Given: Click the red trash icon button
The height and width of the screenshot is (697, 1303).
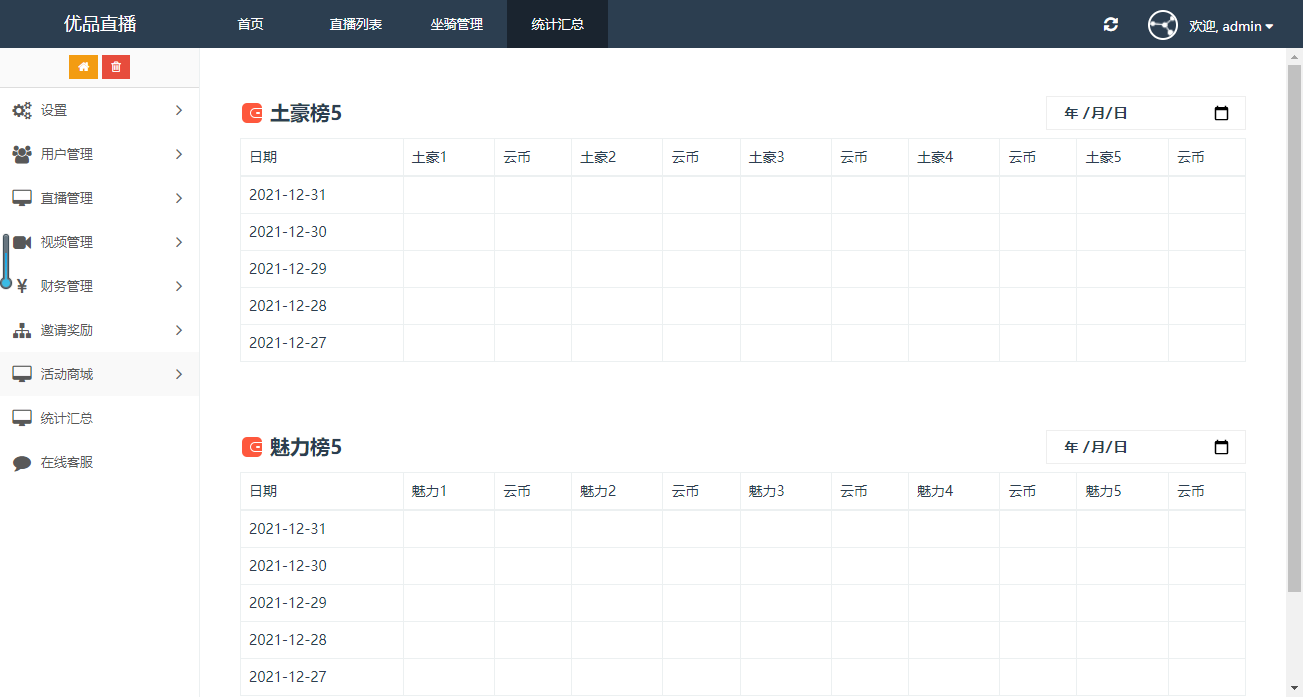Looking at the screenshot, I should click(116, 67).
